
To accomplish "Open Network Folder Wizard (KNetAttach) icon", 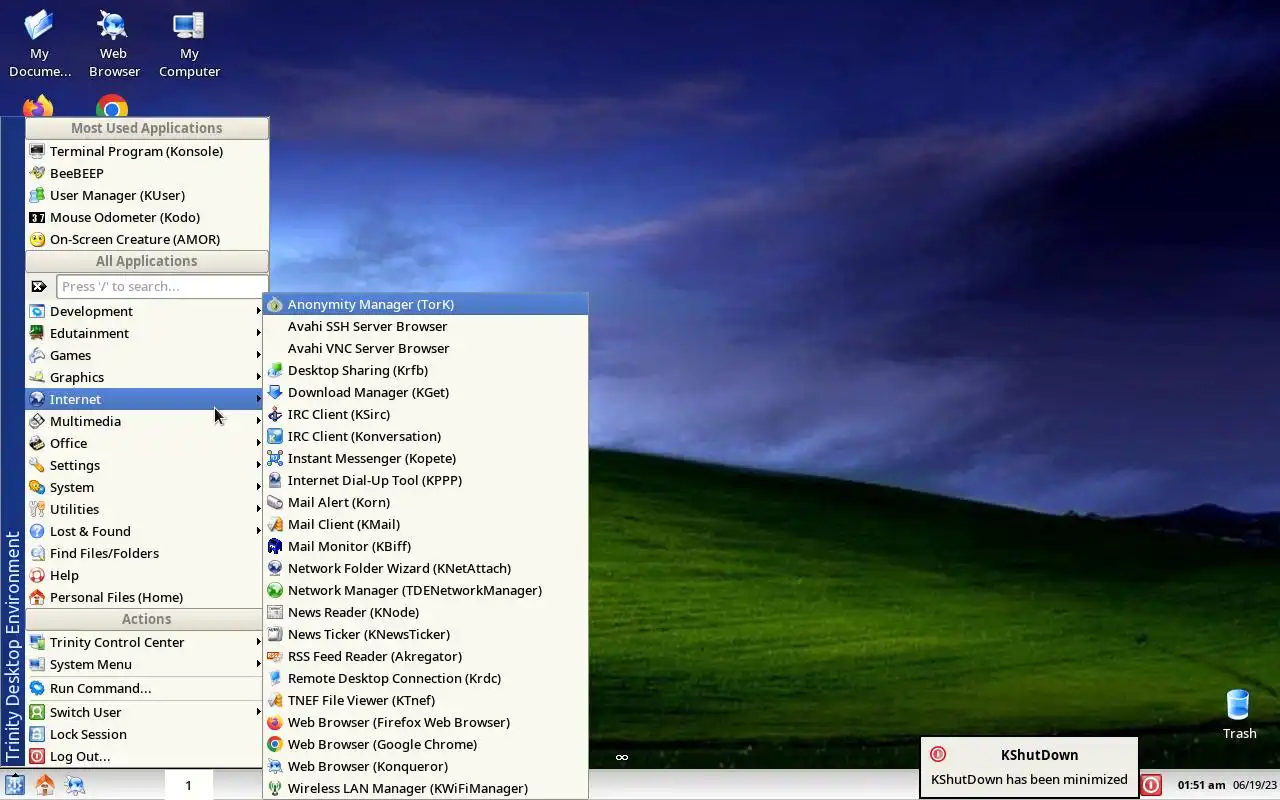I will 275,568.
